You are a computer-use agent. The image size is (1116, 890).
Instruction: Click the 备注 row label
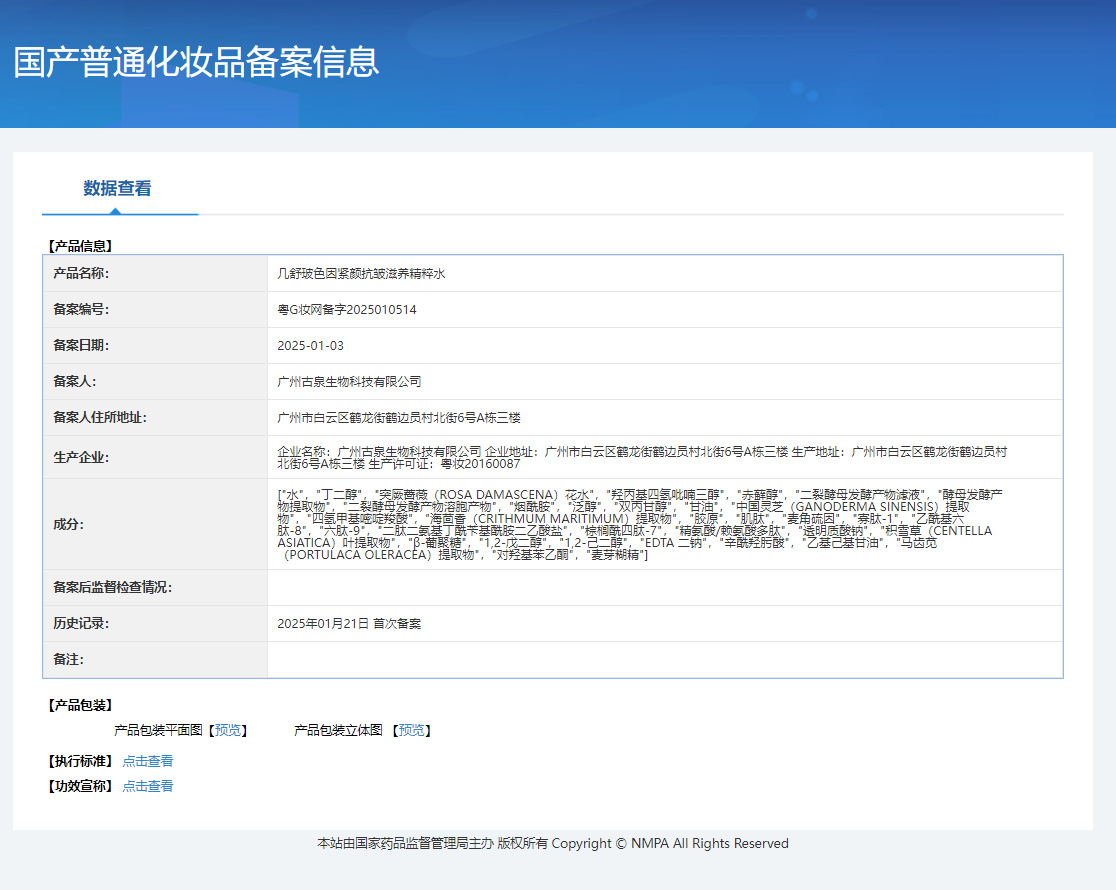(68, 660)
